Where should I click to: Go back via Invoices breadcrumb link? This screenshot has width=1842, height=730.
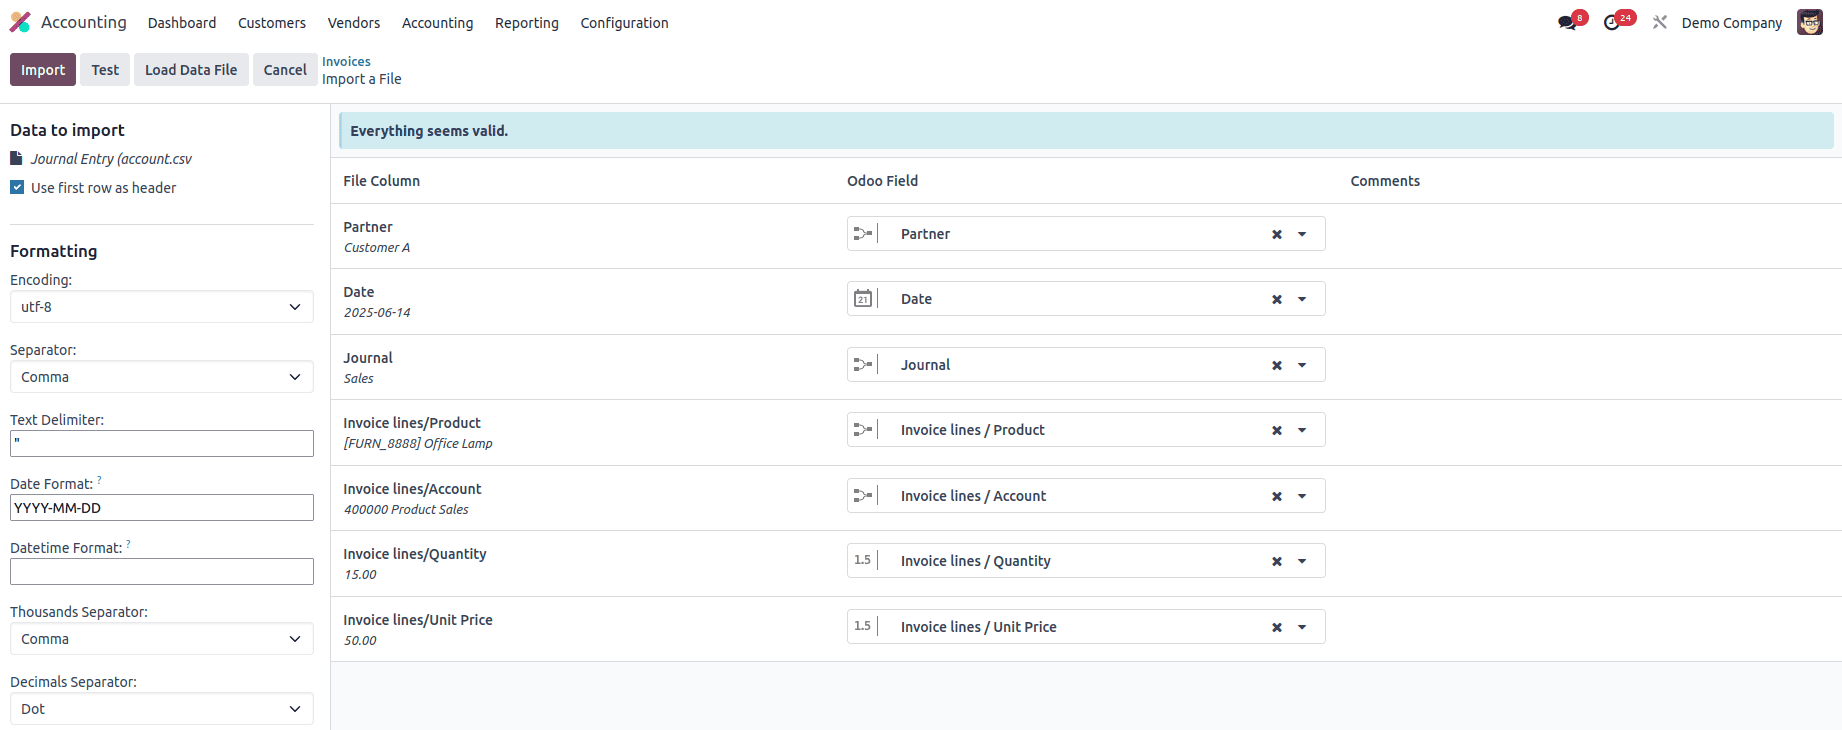[x=346, y=62]
